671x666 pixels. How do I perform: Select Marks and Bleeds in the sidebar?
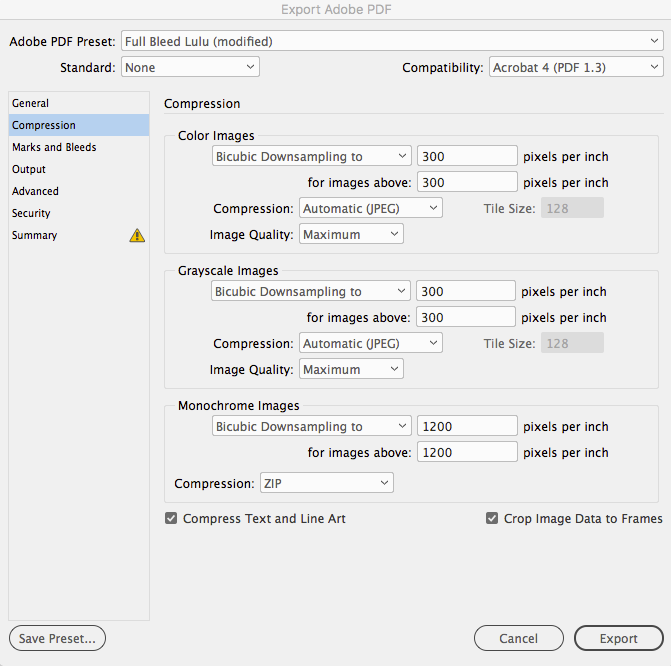click(79, 147)
